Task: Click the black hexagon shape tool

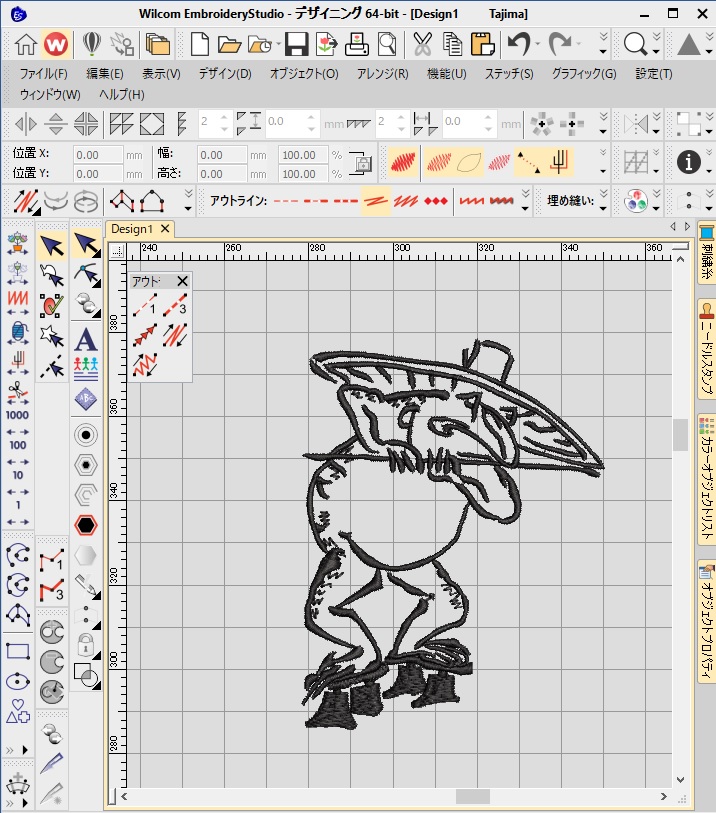Action: (x=86, y=525)
